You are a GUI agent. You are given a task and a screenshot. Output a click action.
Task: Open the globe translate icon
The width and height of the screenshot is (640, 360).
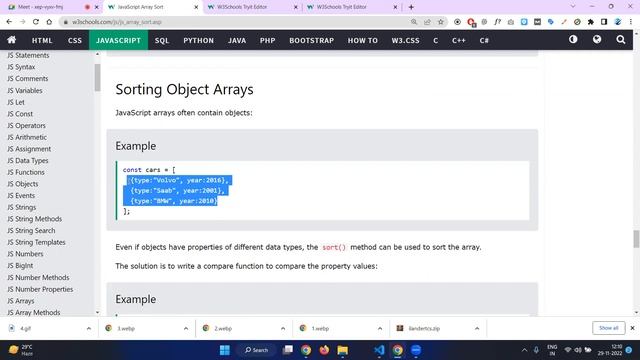coord(597,40)
